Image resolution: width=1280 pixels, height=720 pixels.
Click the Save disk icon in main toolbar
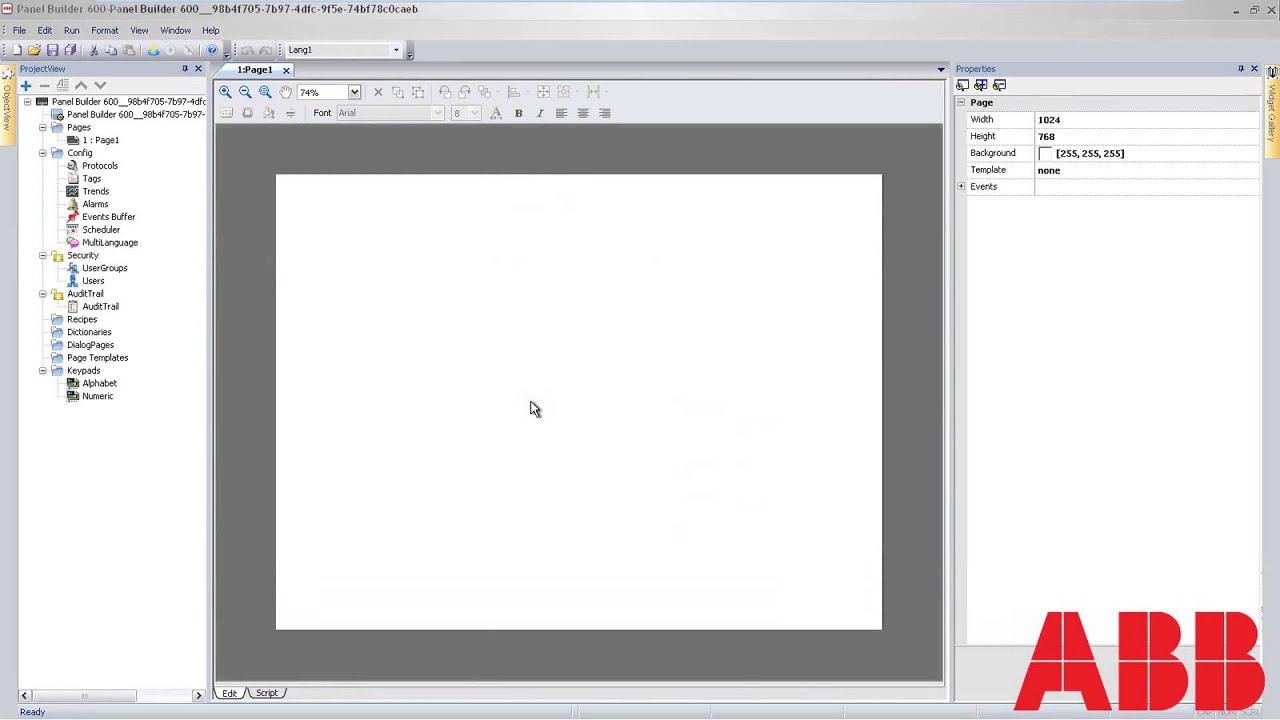[52, 50]
